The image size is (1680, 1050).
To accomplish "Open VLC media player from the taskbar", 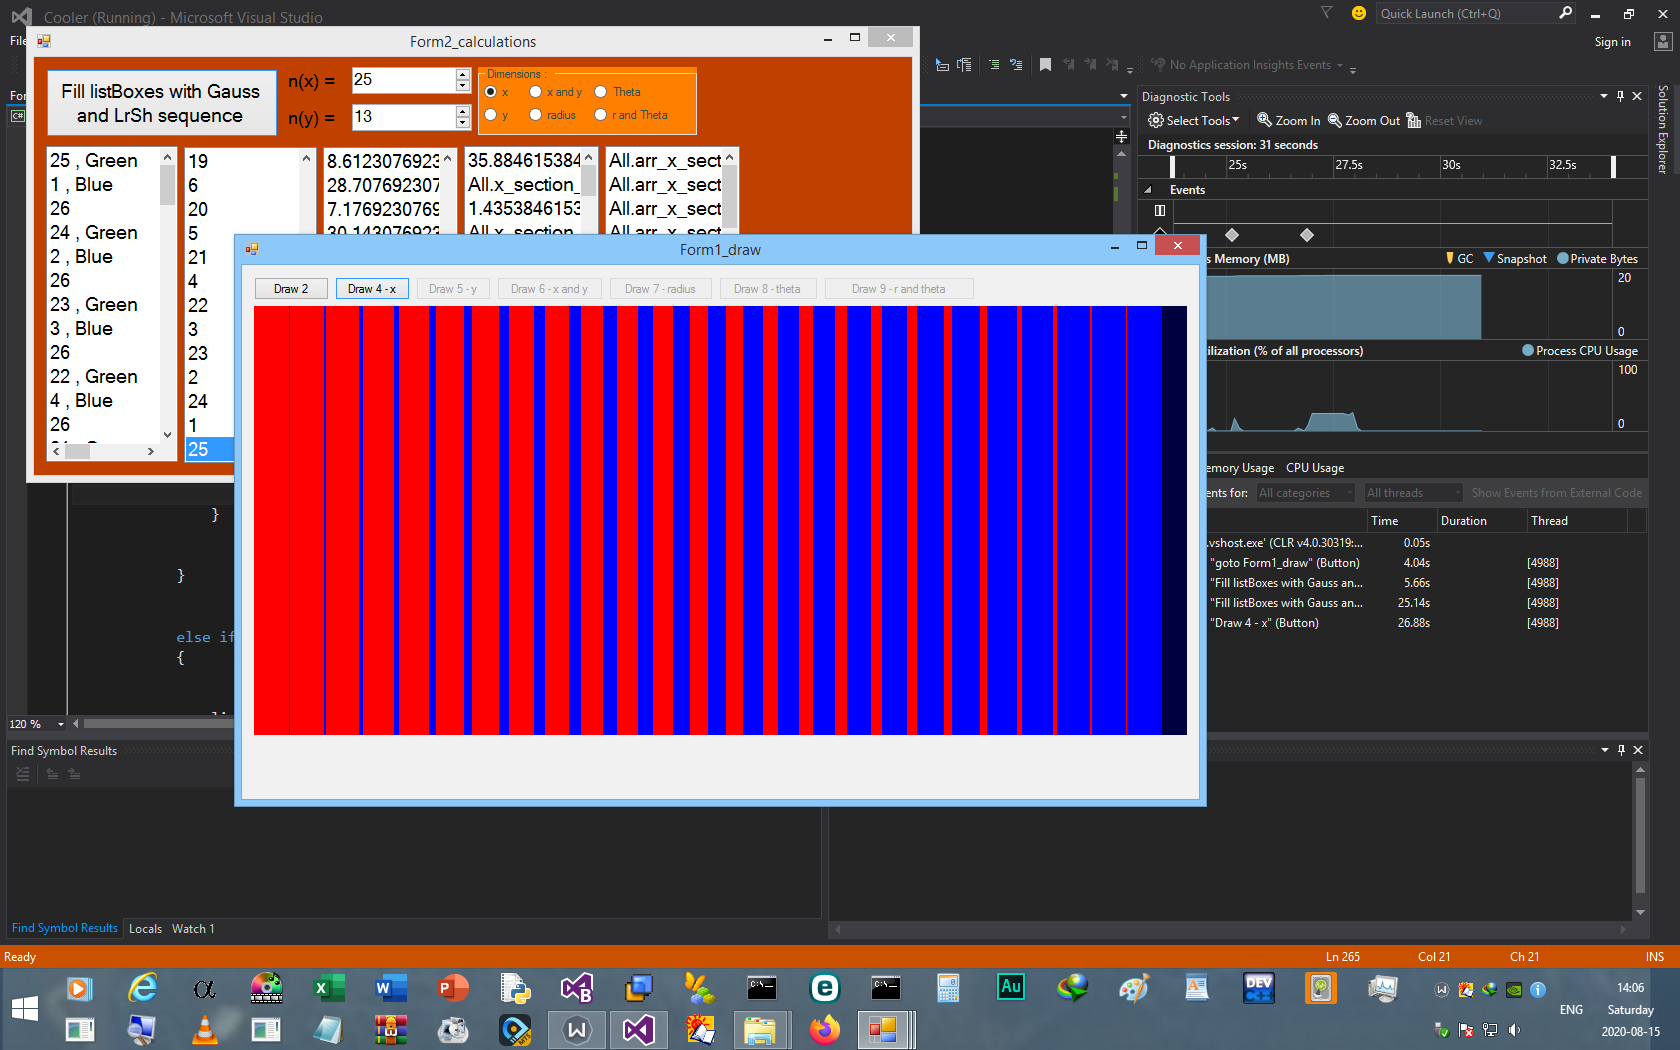I will coord(204,1029).
